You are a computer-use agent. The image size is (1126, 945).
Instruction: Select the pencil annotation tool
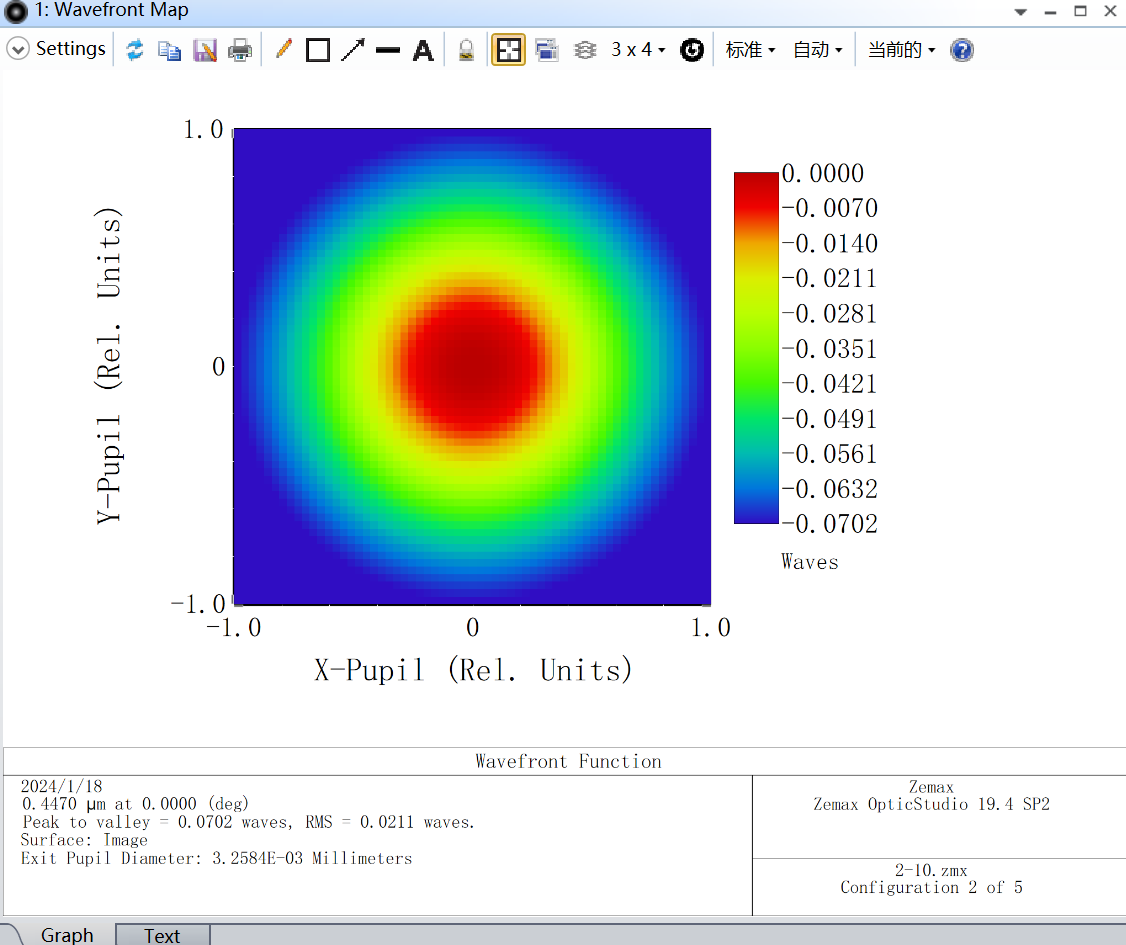click(284, 50)
